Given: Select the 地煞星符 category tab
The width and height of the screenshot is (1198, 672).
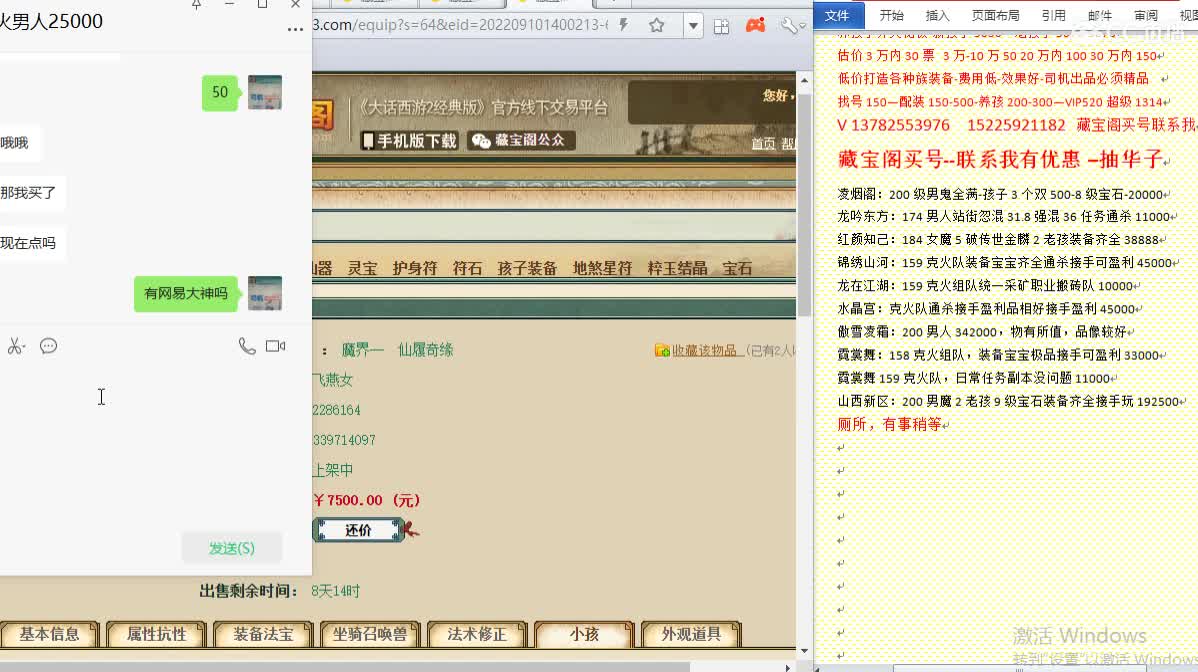Looking at the screenshot, I should coord(602,268).
